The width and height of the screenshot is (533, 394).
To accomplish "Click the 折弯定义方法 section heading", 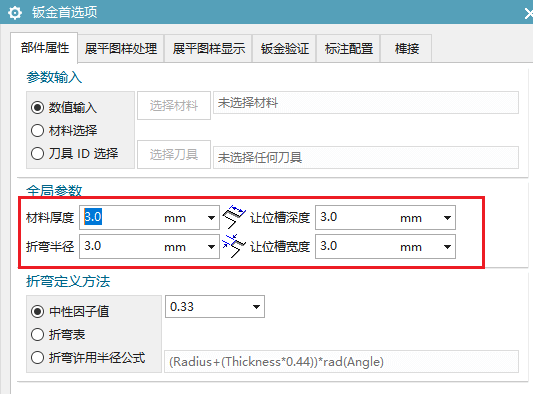I will coord(68,281).
